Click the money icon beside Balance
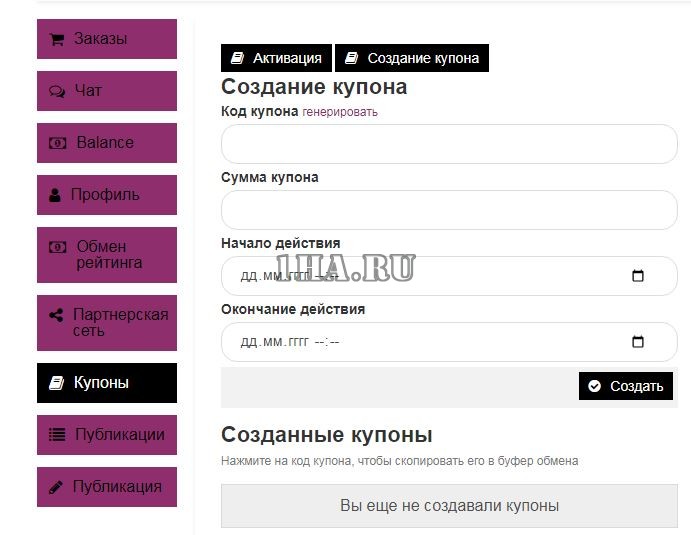691x535 pixels. 58,143
